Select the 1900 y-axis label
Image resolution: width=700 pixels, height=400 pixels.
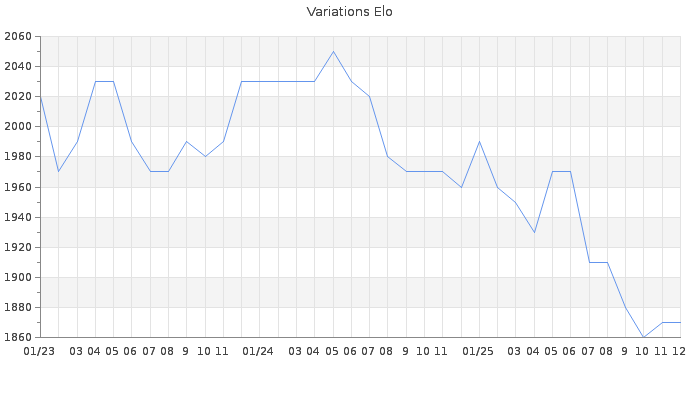pyautogui.click(x=18, y=277)
